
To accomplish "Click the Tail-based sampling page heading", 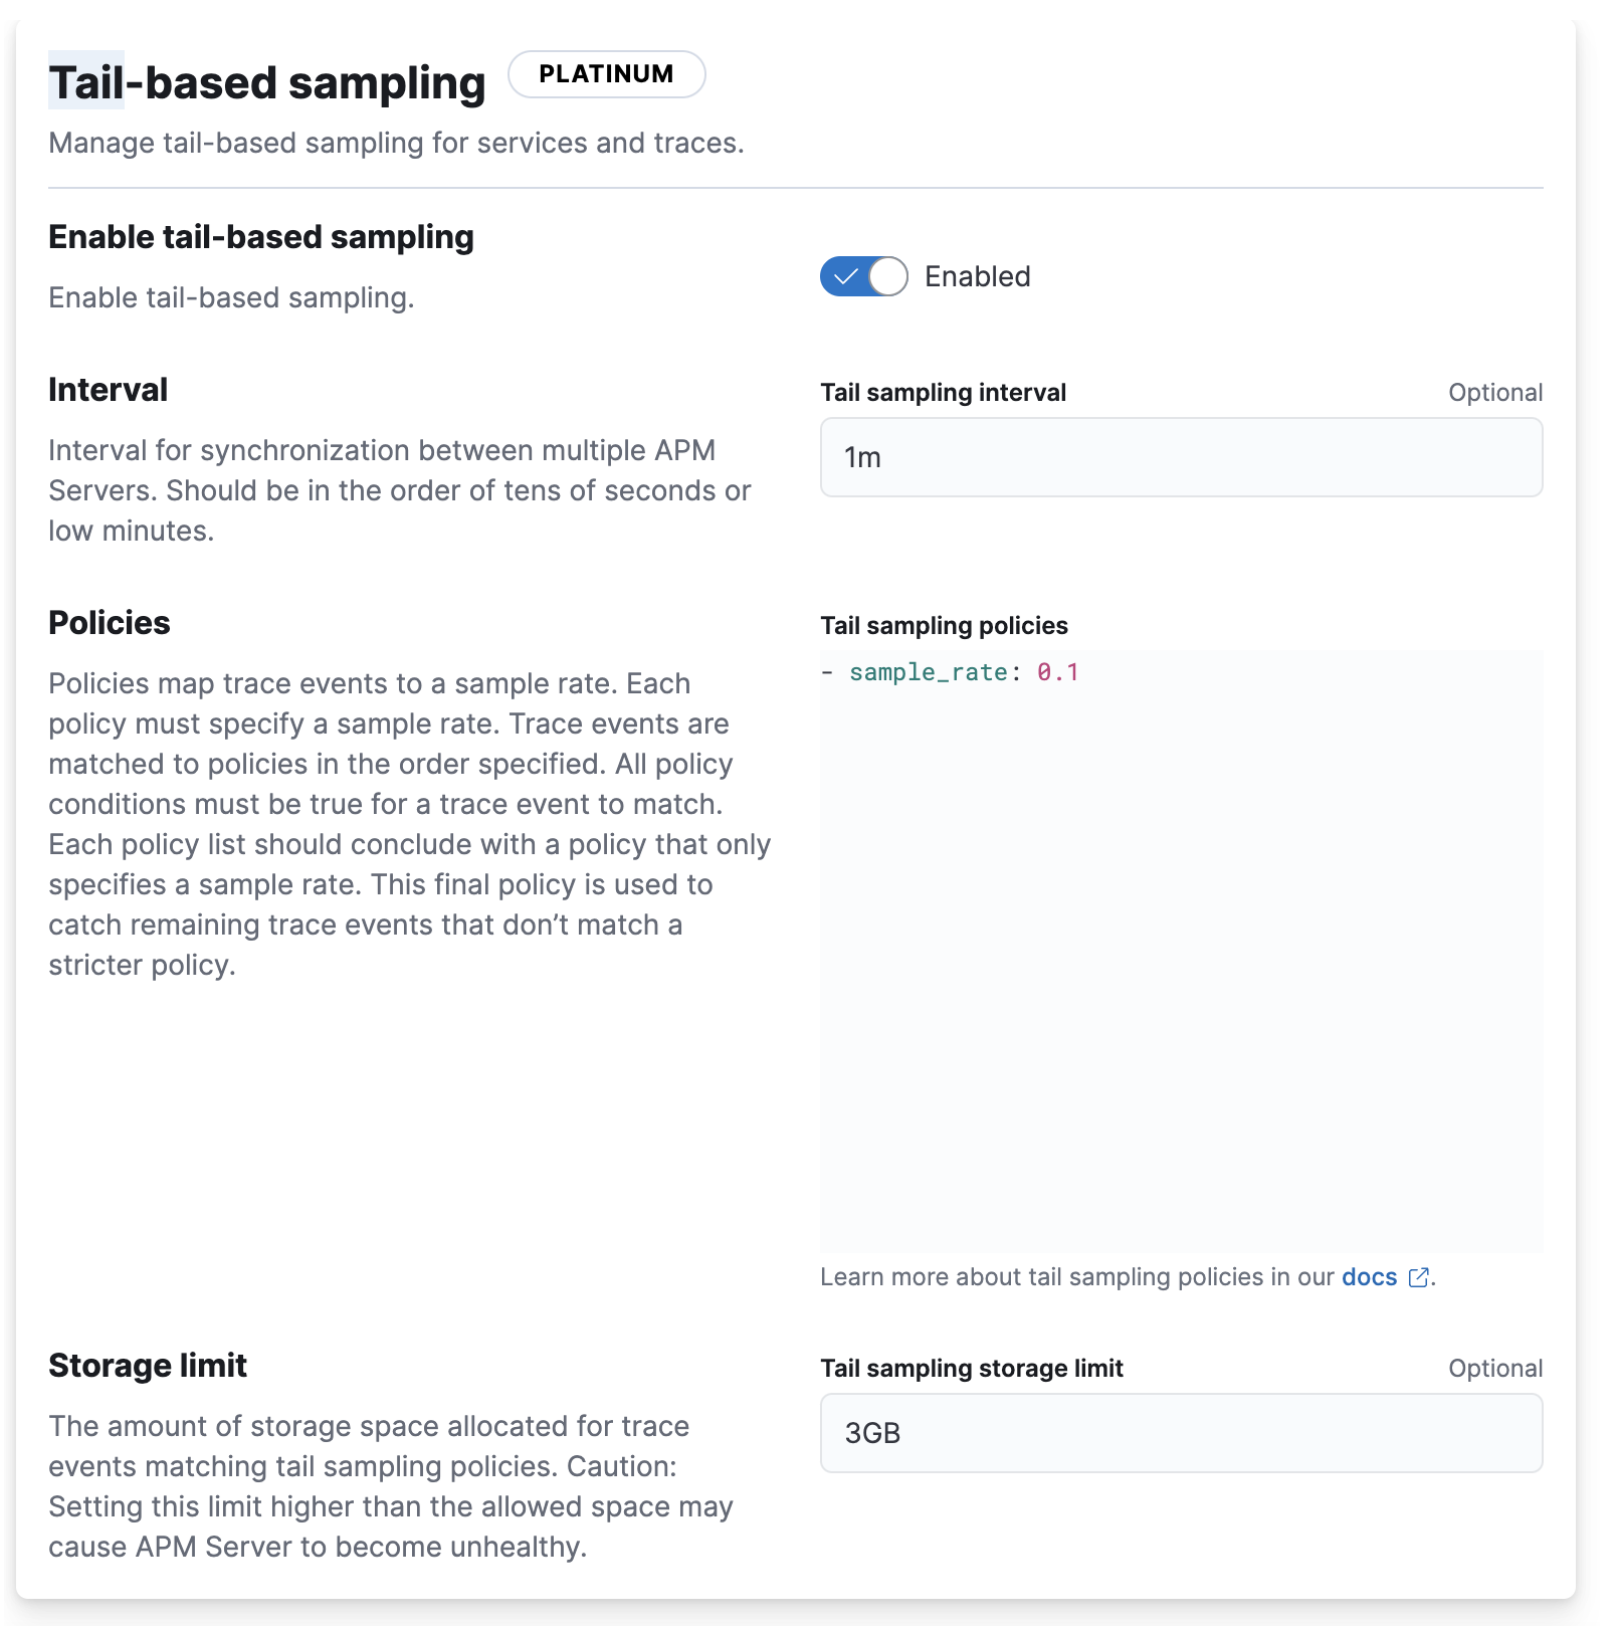I will click(x=268, y=82).
